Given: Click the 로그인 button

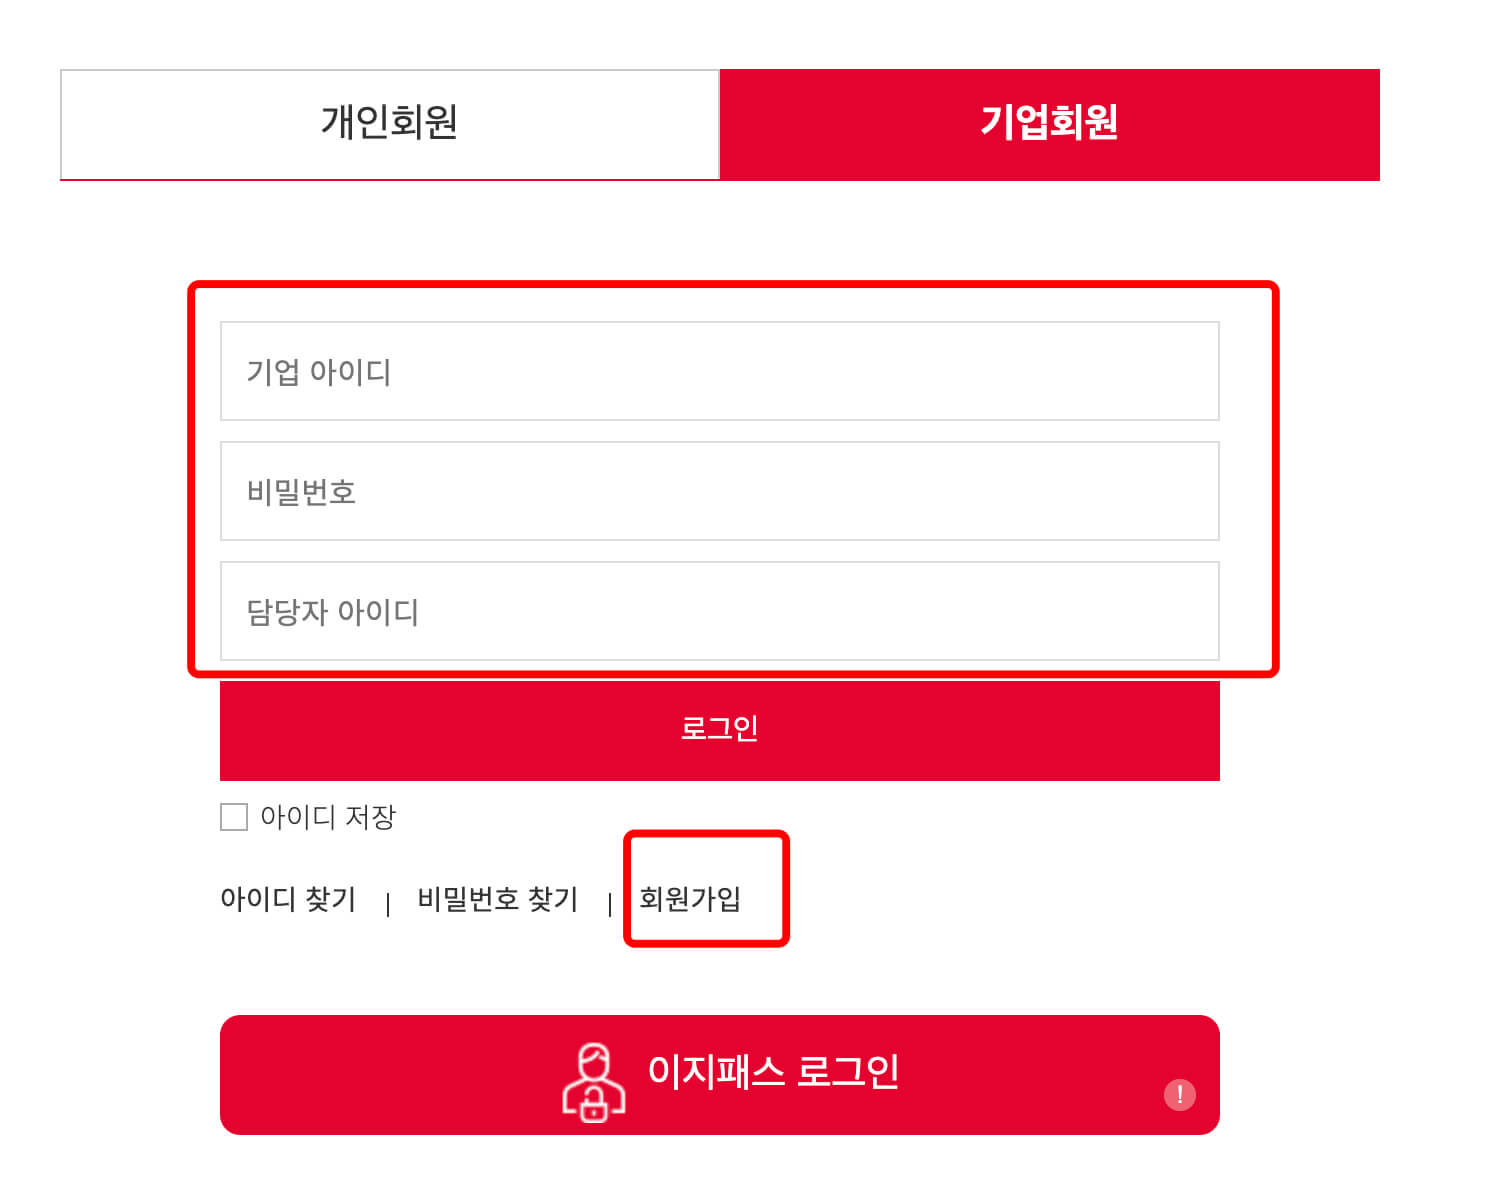Looking at the screenshot, I should [x=719, y=730].
